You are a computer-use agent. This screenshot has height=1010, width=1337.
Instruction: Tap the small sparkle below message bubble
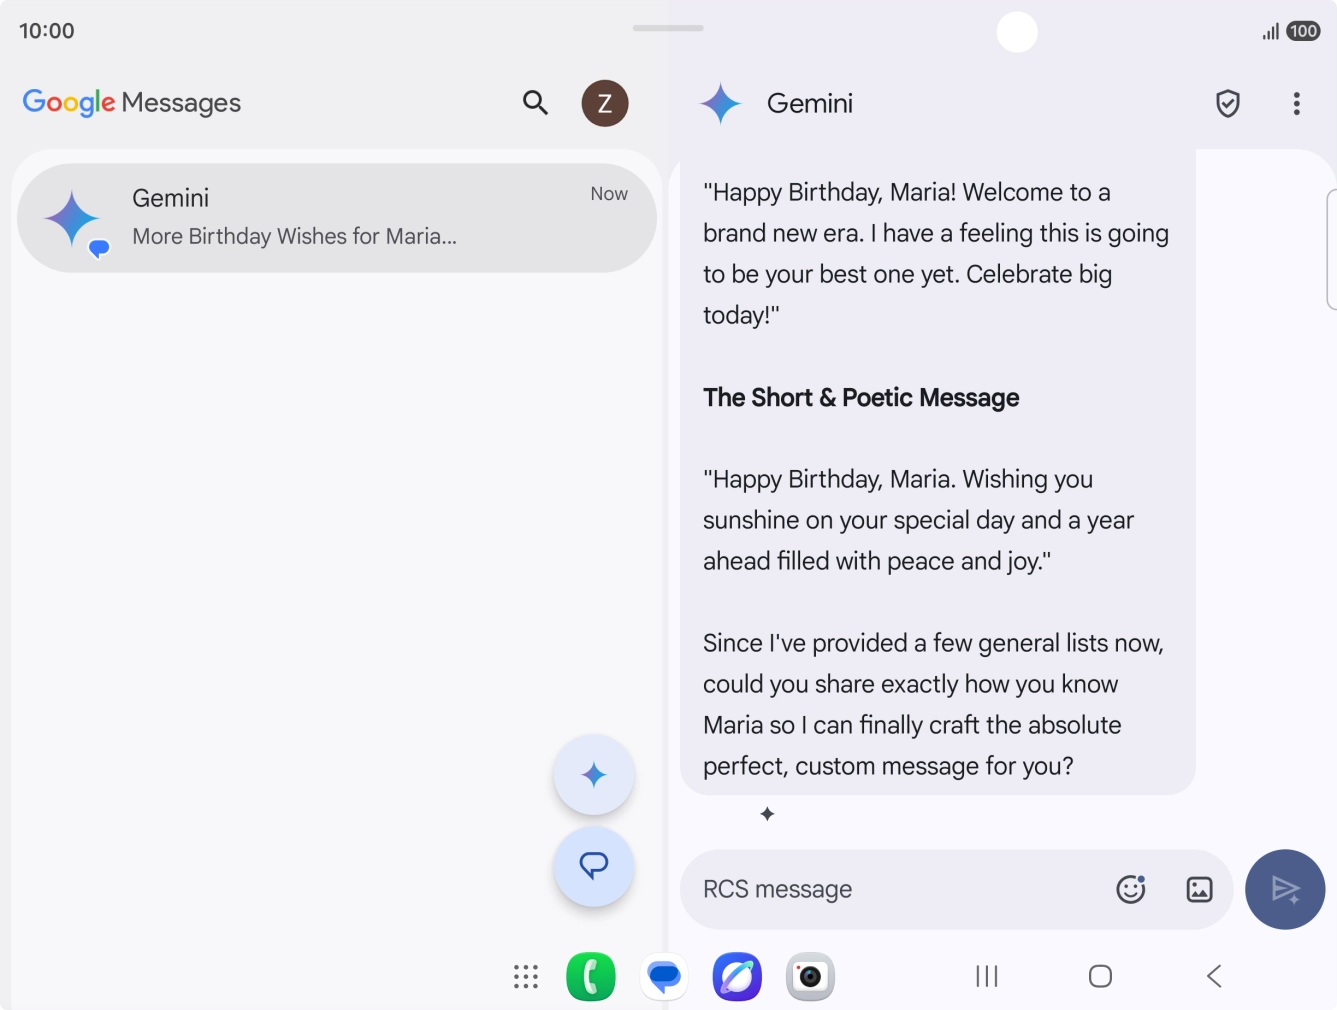(767, 814)
